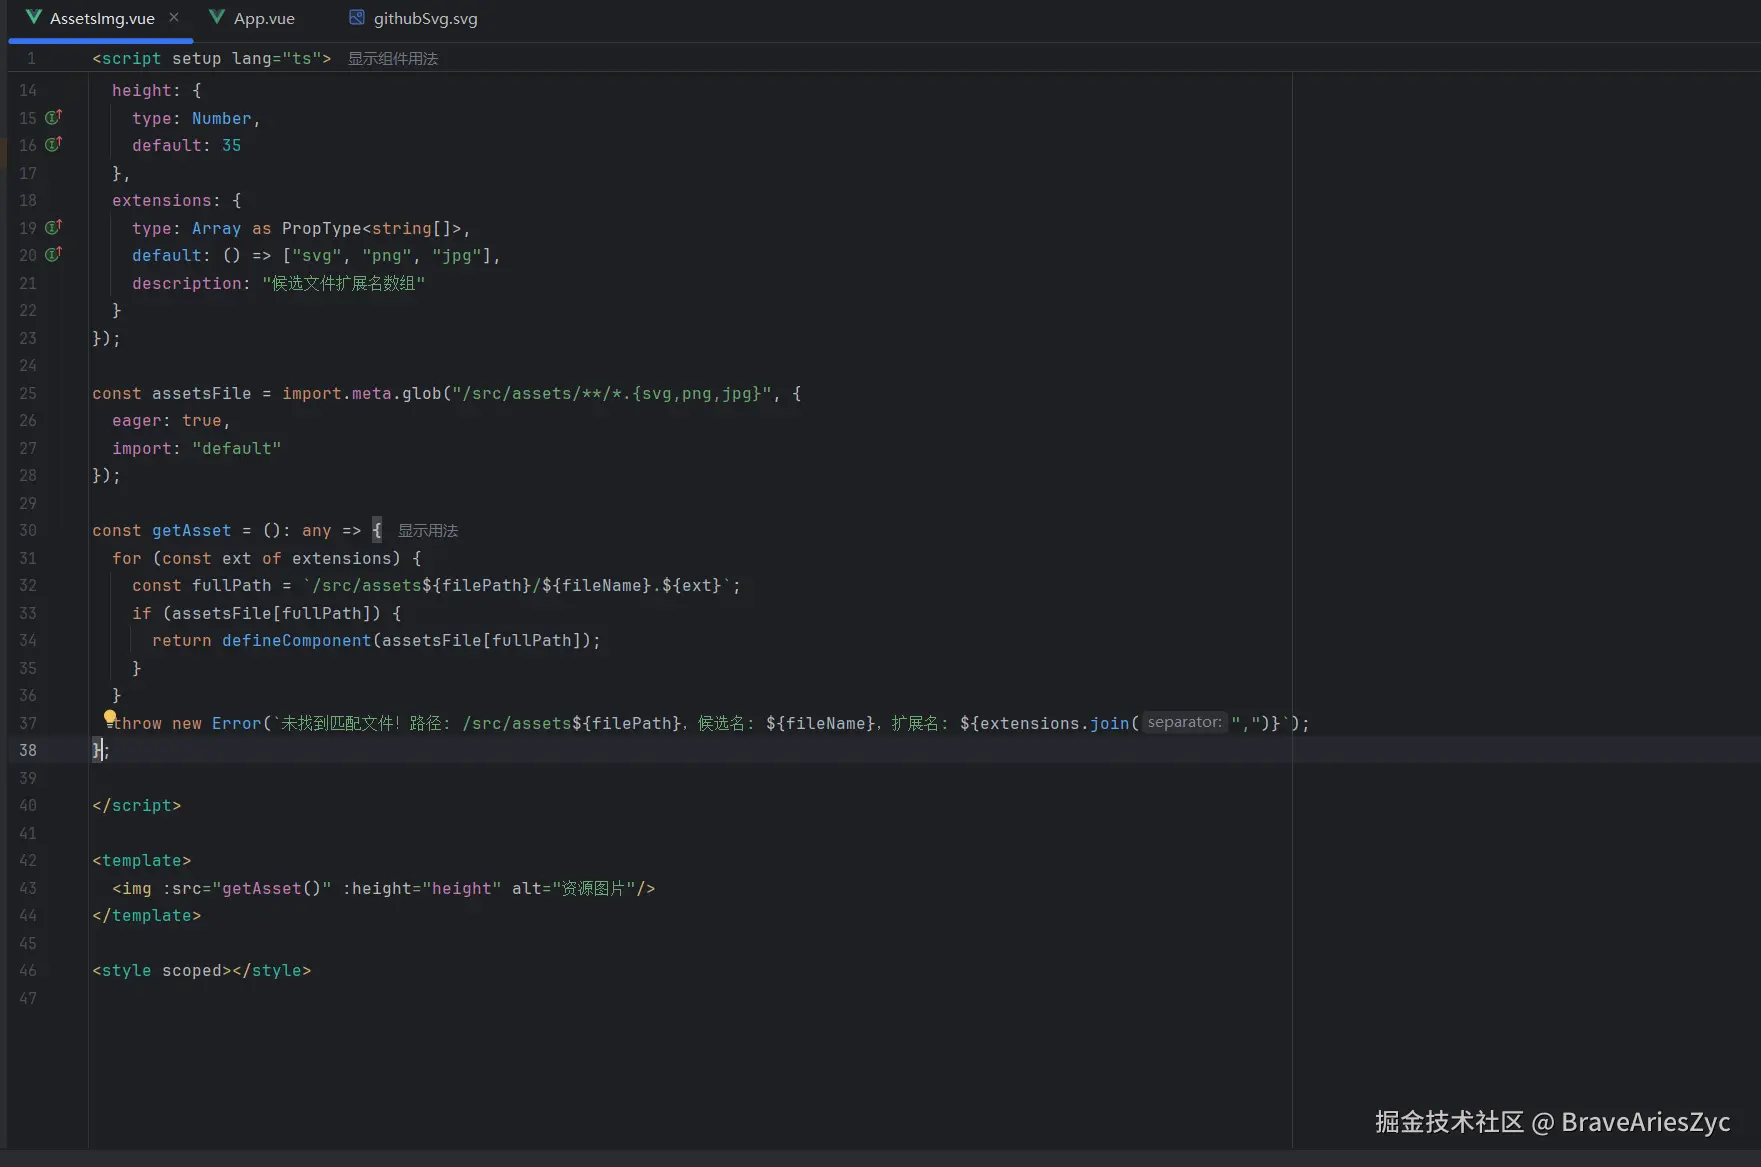The height and width of the screenshot is (1167, 1761).
Task: Click the "description" key on line 21
Action: 187,284
